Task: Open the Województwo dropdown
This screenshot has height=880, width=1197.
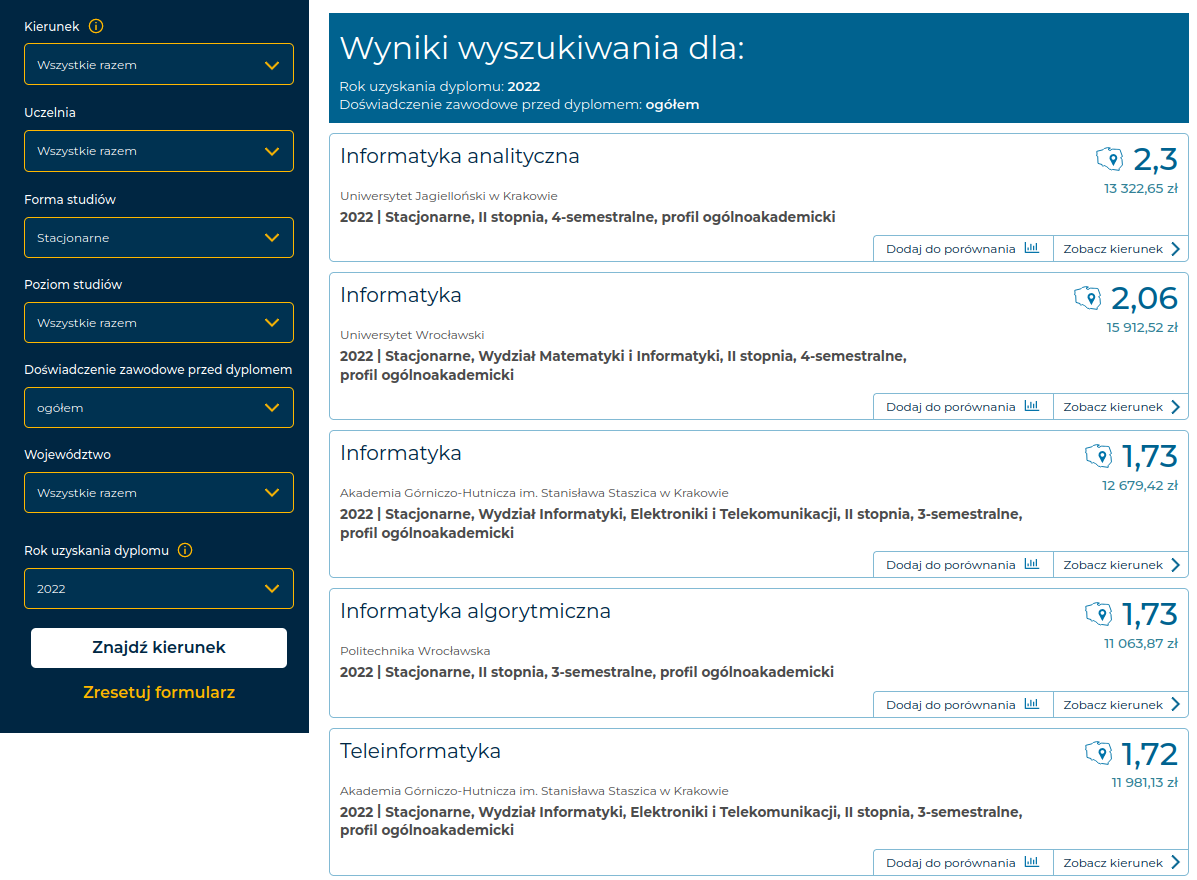Action: [x=159, y=493]
